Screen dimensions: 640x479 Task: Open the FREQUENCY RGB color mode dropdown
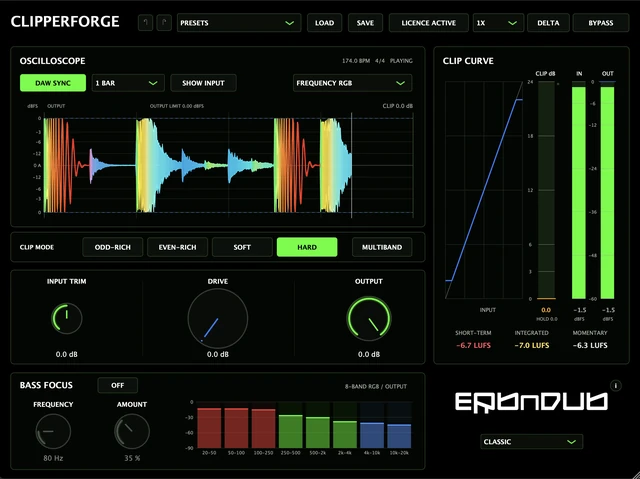[x=352, y=83]
